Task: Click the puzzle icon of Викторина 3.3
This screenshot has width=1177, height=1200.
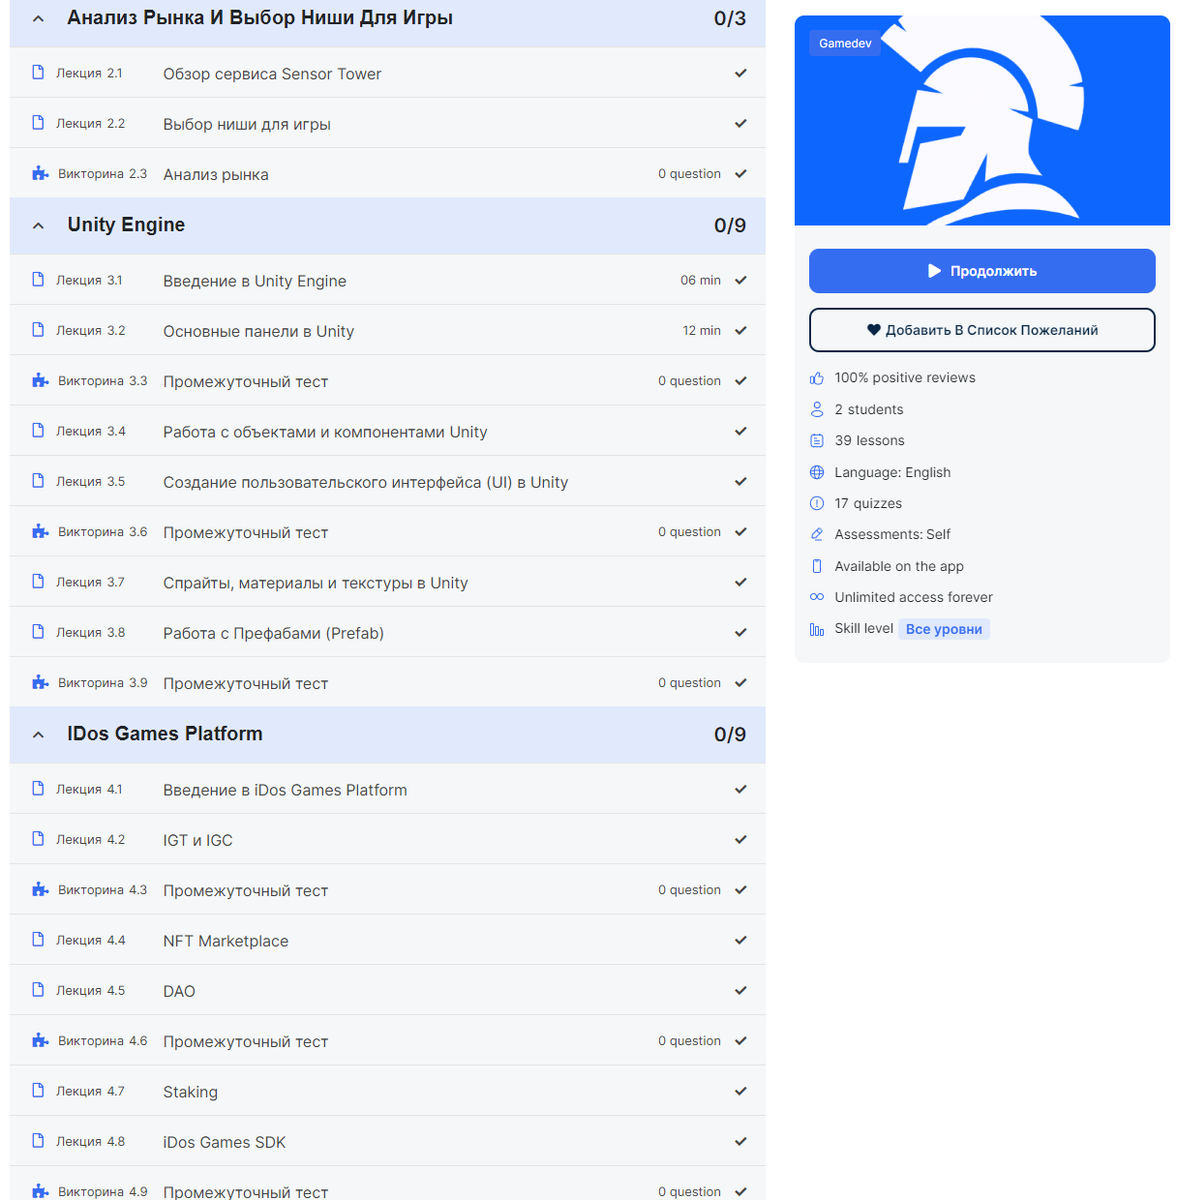Action: pyautogui.click(x=40, y=380)
